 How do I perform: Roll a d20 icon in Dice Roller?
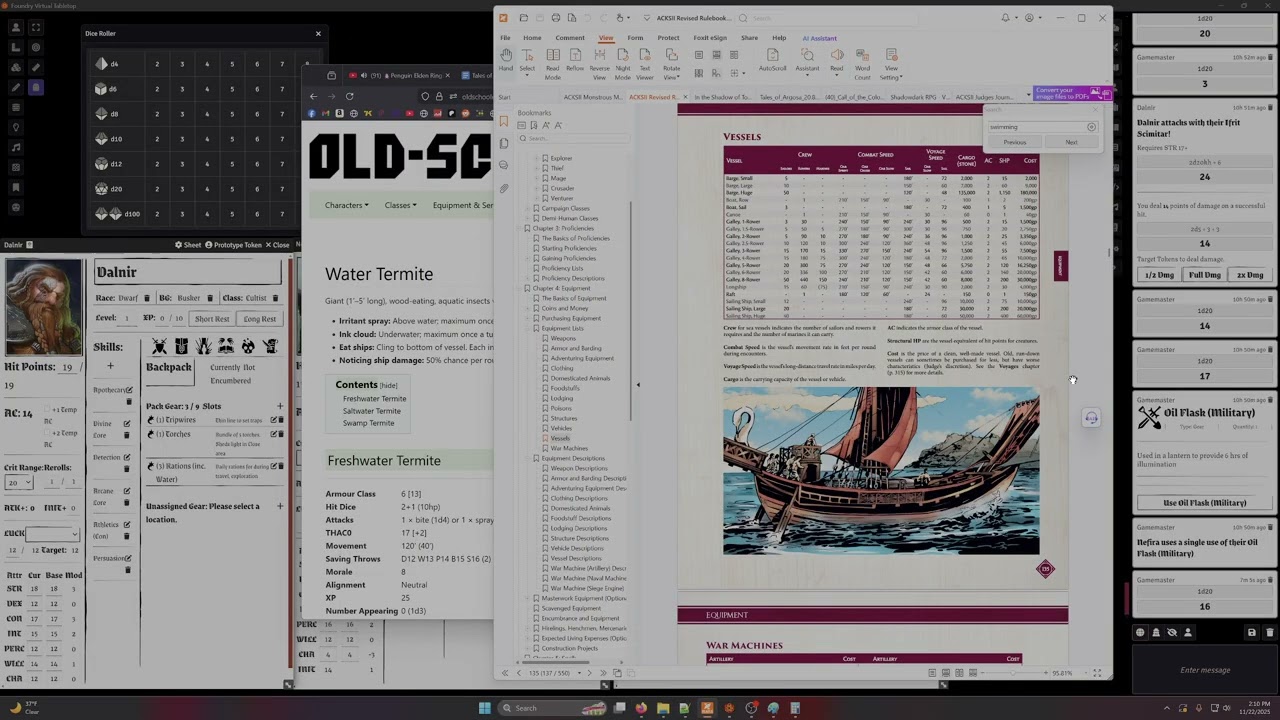click(x=102, y=189)
